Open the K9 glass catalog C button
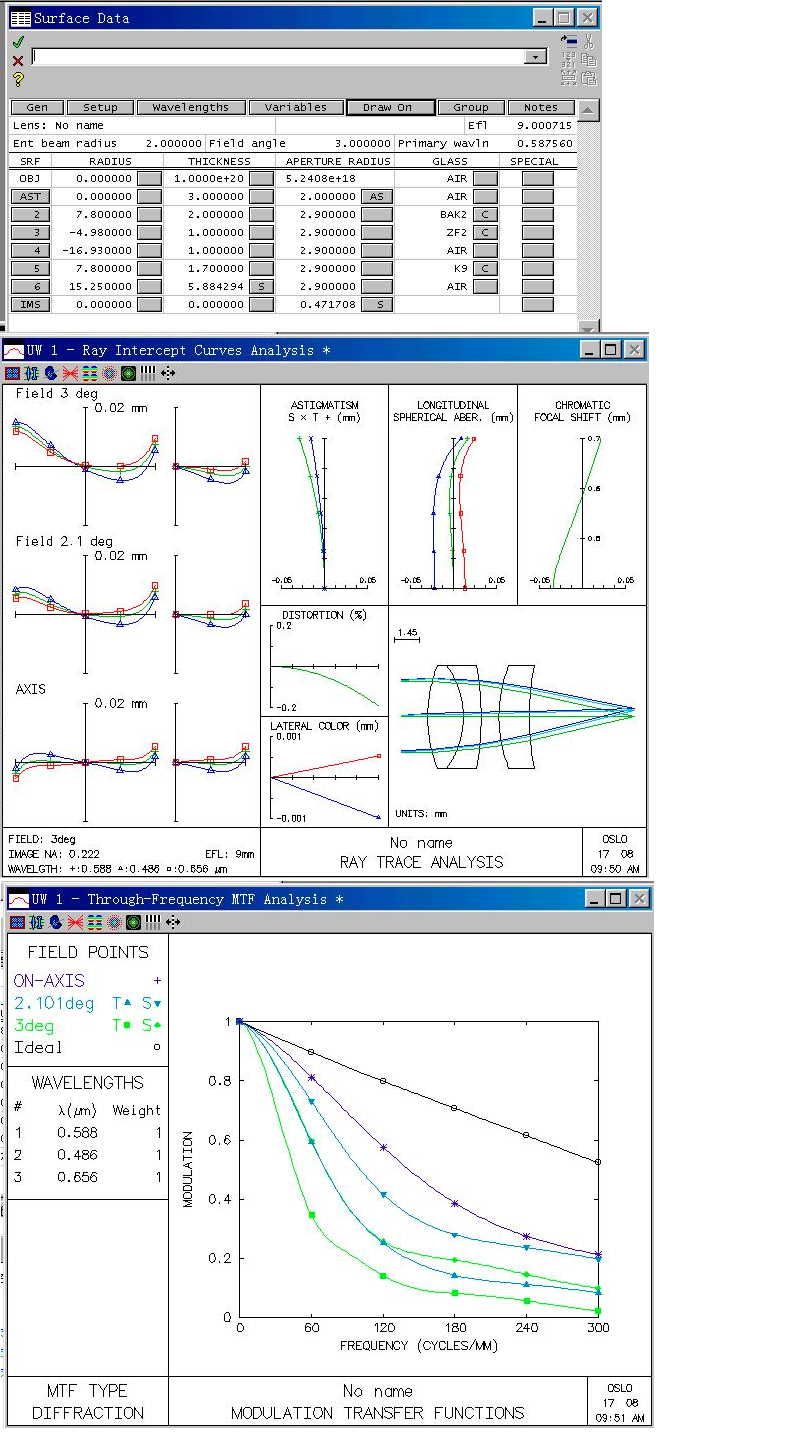 pyautogui.click(x=485, y=268)
